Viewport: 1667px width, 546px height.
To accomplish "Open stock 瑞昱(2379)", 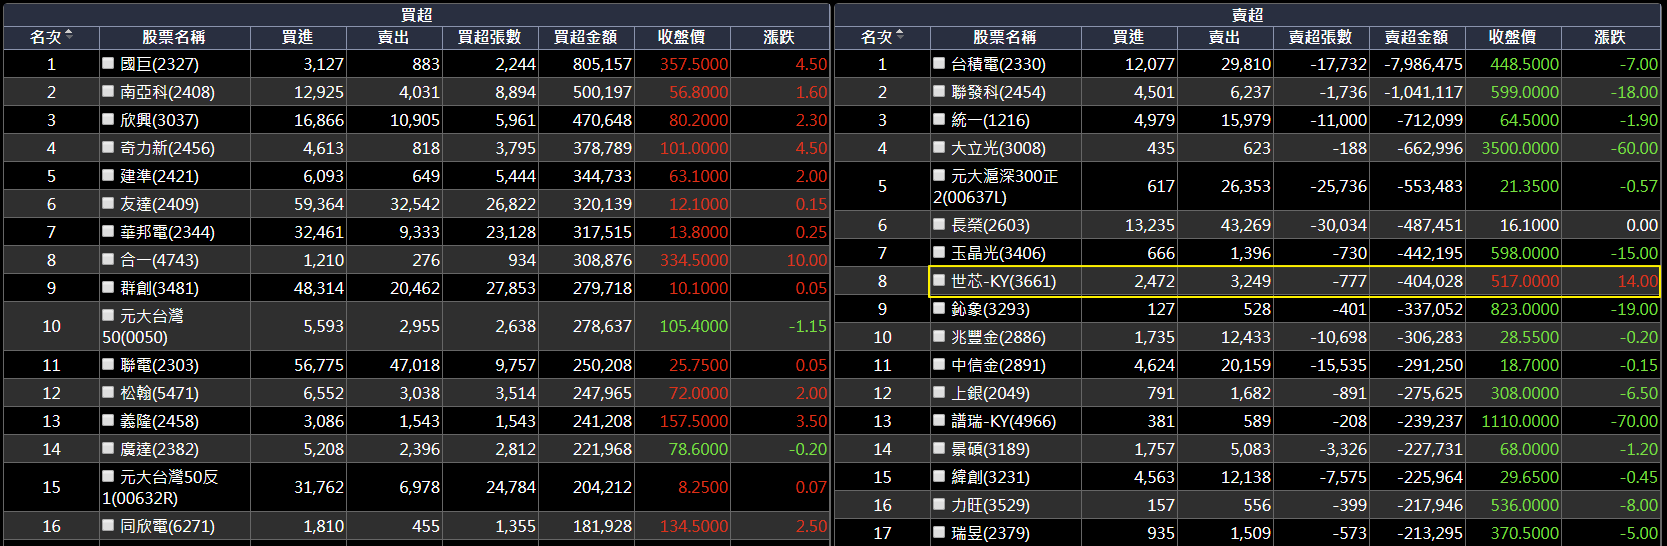I will (990, 533).
